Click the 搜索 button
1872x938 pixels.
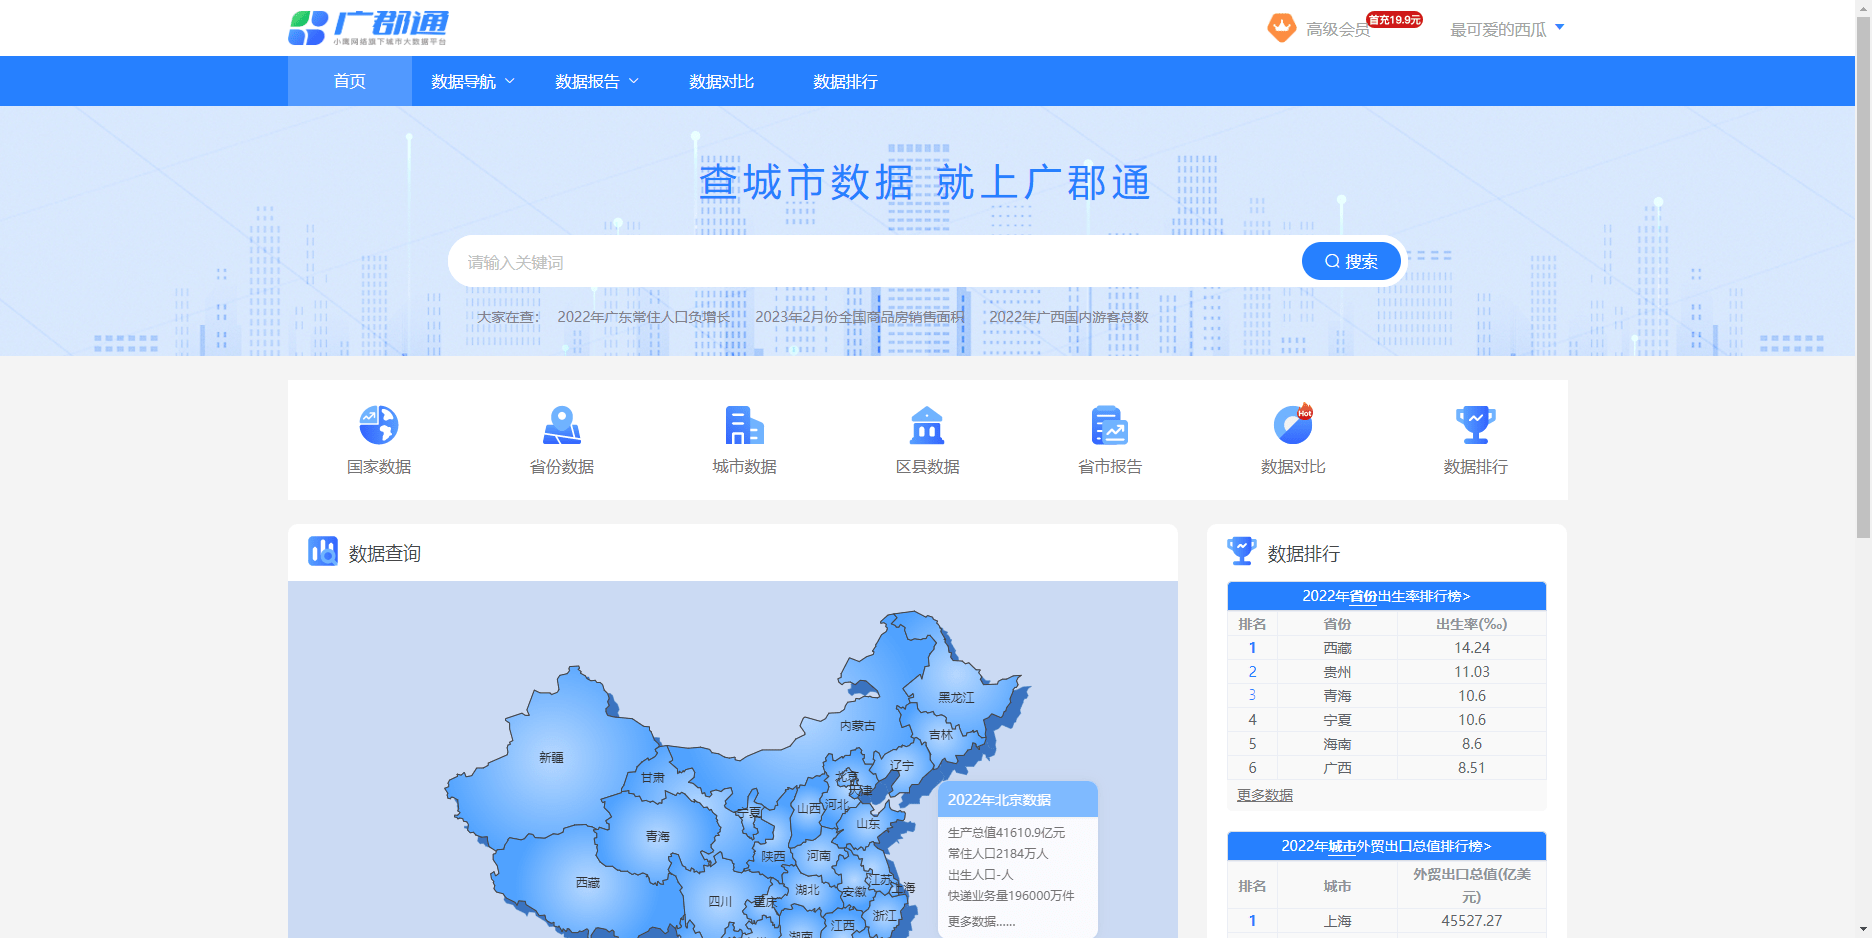pyautogui.click(x=1351, y=262)
